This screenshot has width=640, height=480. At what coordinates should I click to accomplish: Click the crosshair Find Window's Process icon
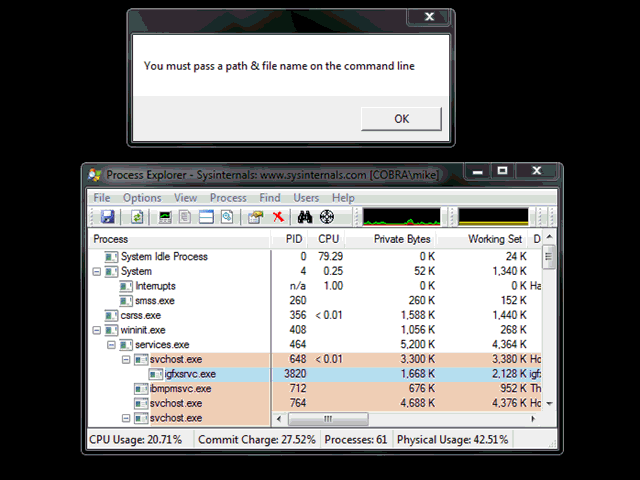point(327,217)
